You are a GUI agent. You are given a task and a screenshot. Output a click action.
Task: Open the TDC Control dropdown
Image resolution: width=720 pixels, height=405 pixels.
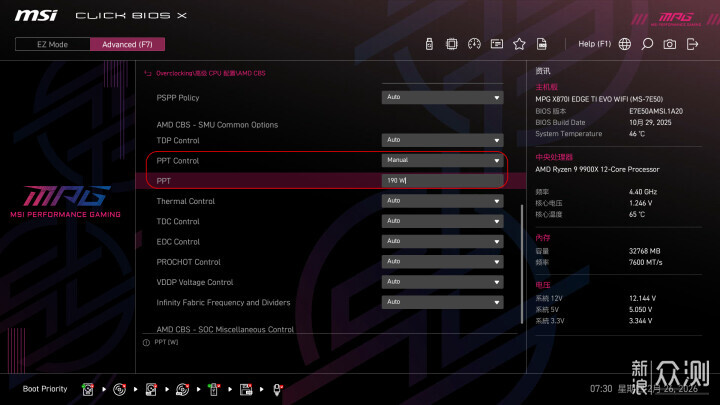pos(442,221)
